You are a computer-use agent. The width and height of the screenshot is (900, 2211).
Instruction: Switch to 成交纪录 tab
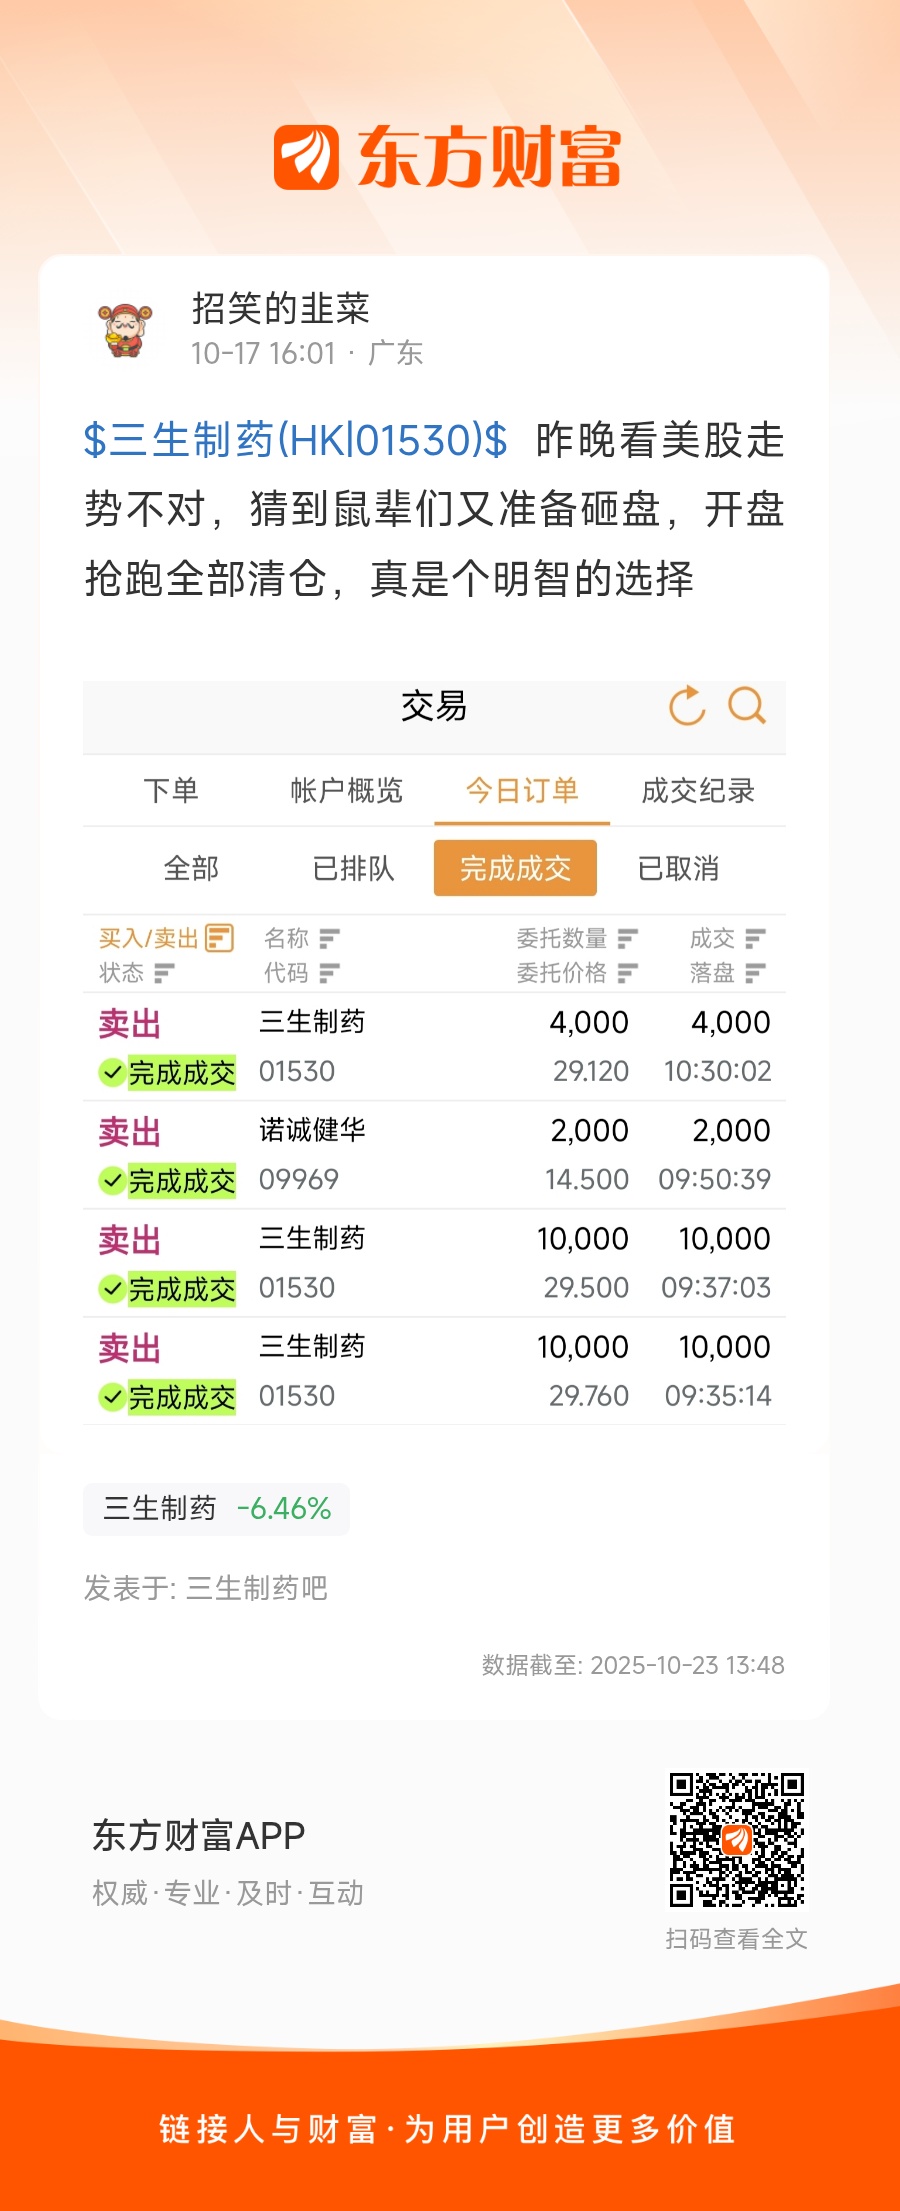click(x=697, y=791)
